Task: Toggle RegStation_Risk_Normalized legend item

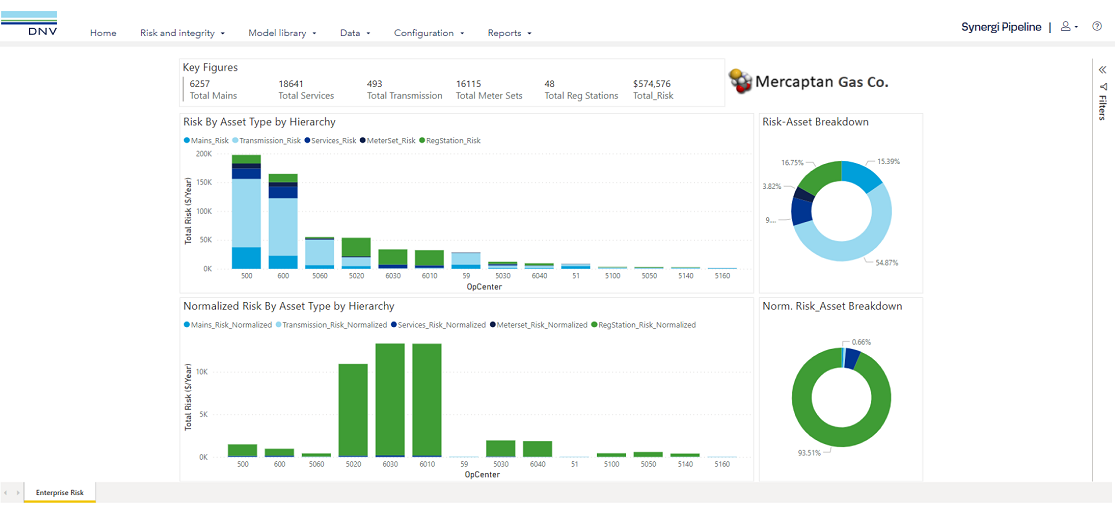Action: point(644,325)
